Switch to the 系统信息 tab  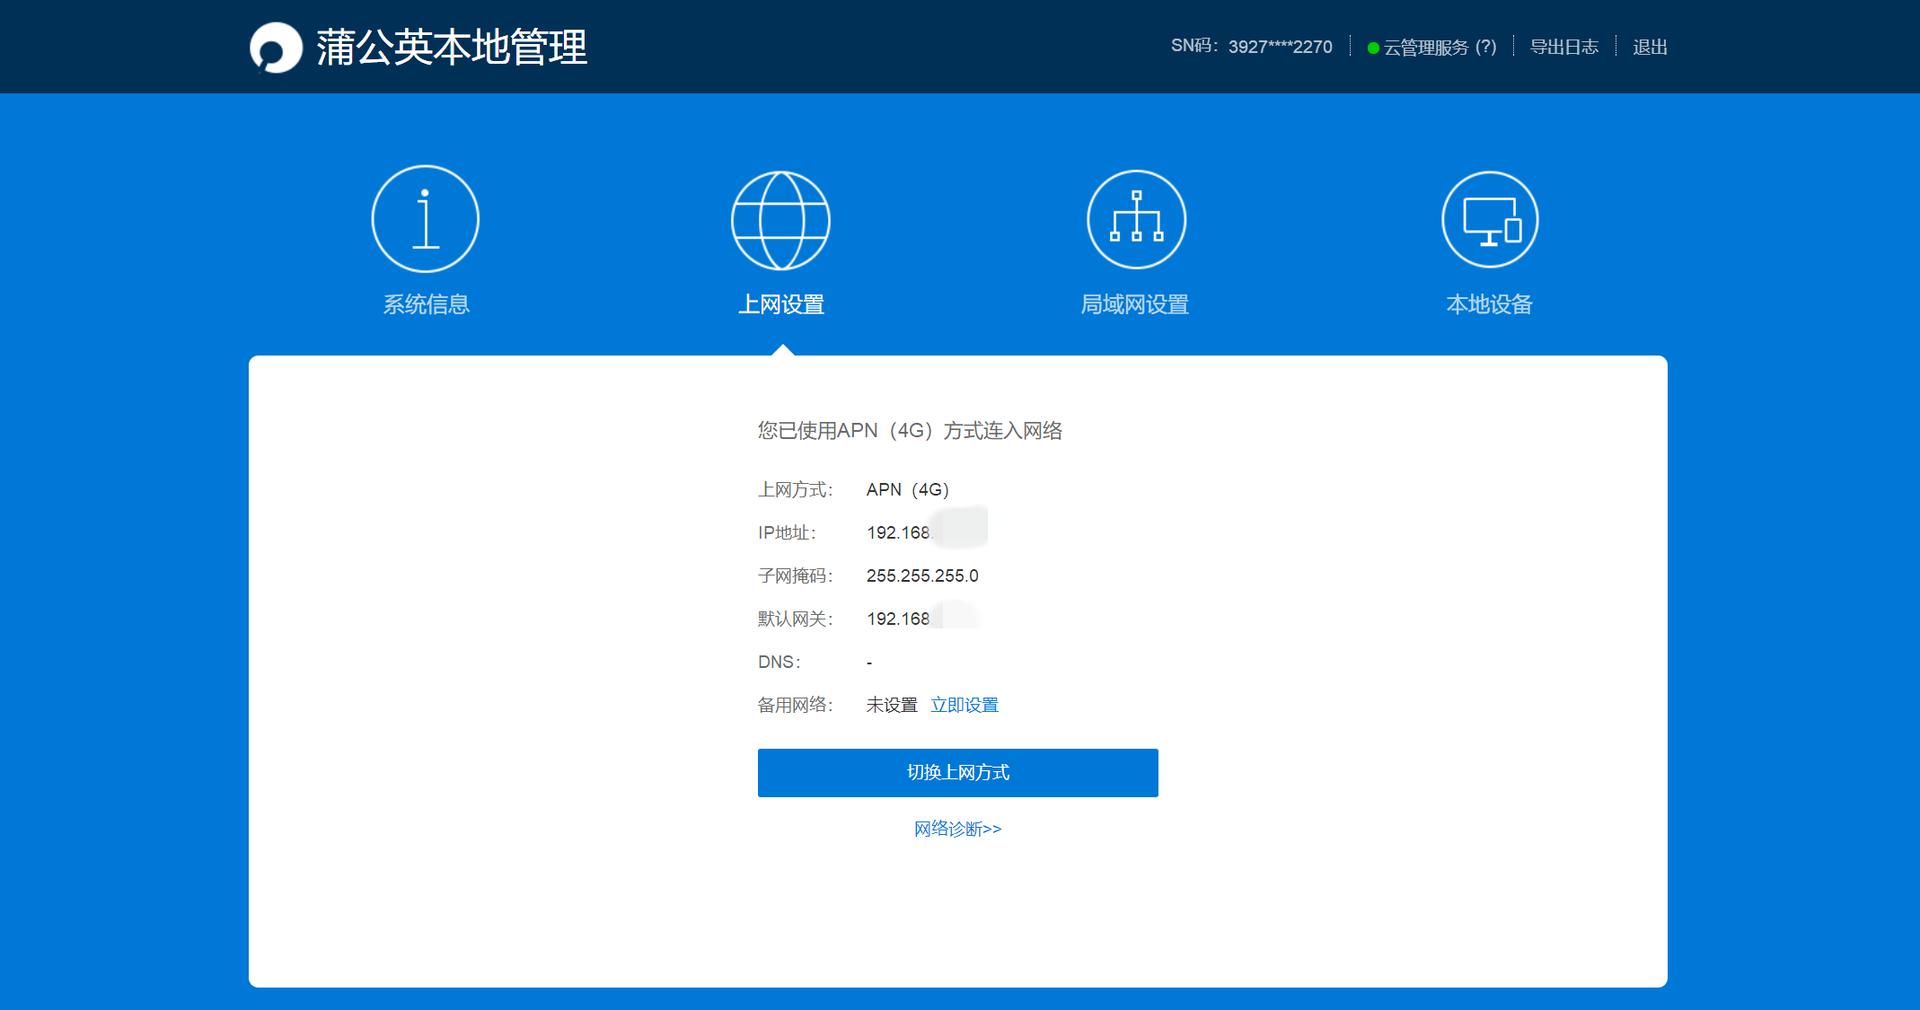point(424,304)
